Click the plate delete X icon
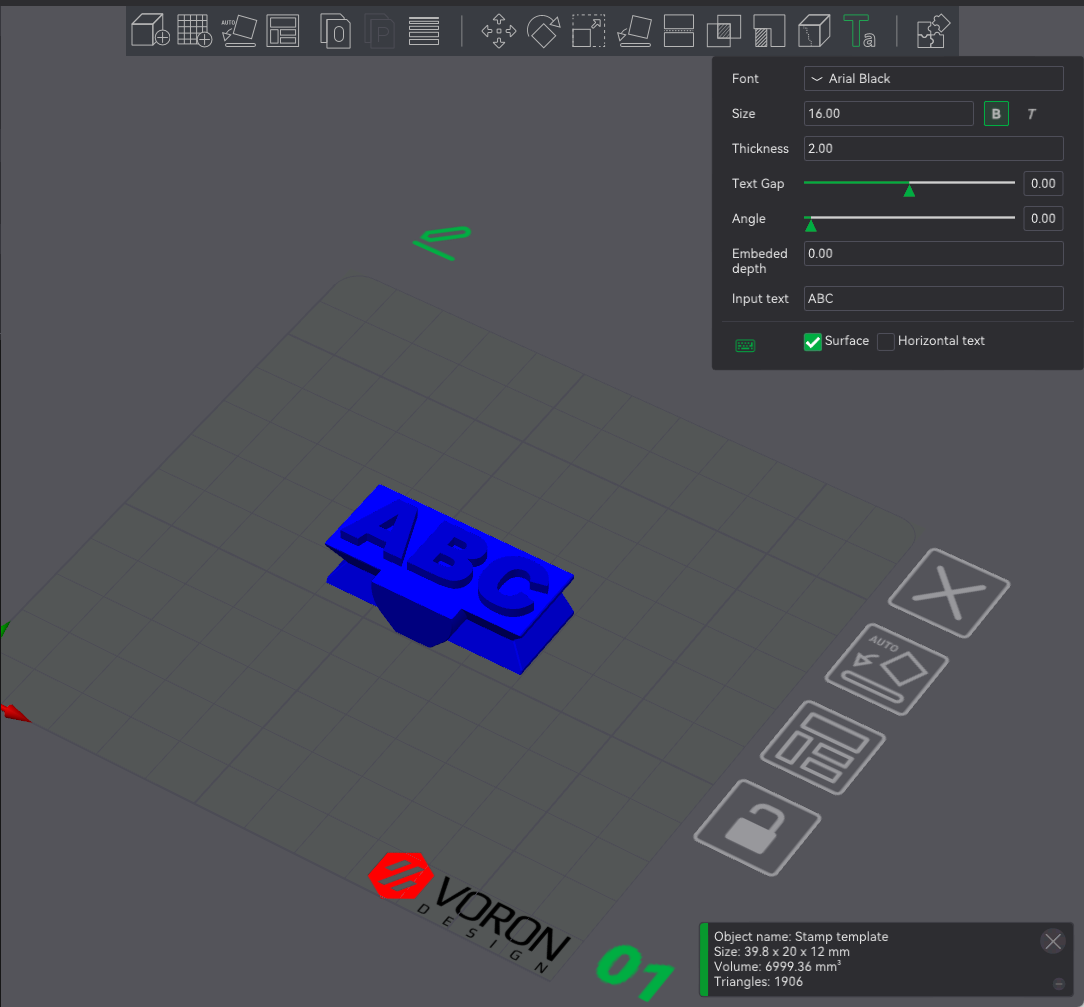This screenshot has height=1007, width=1084. 948,592
